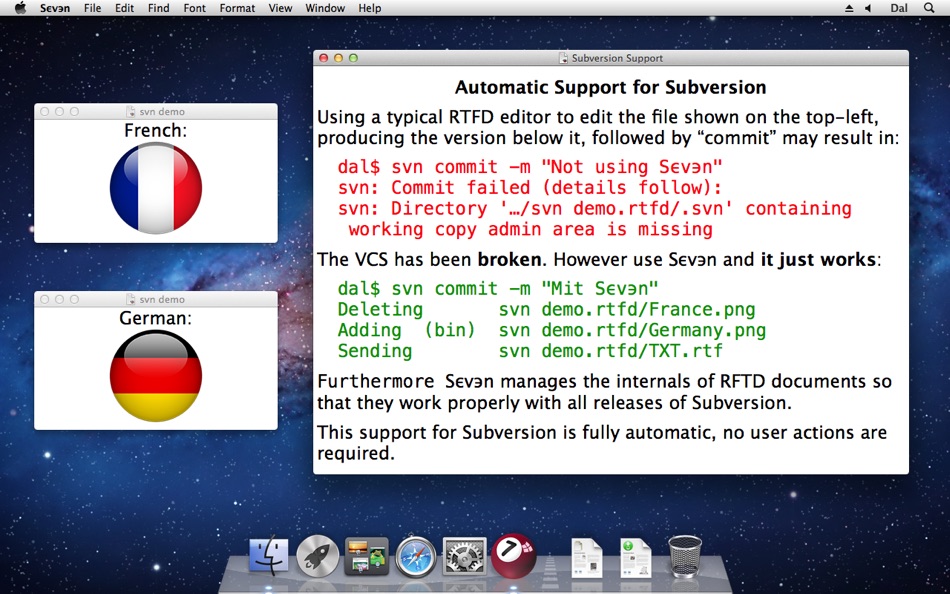The height and width of the screenshot is (594, 950).
Task: Open Spotlight search magnifier
Action: pos(929,8)
